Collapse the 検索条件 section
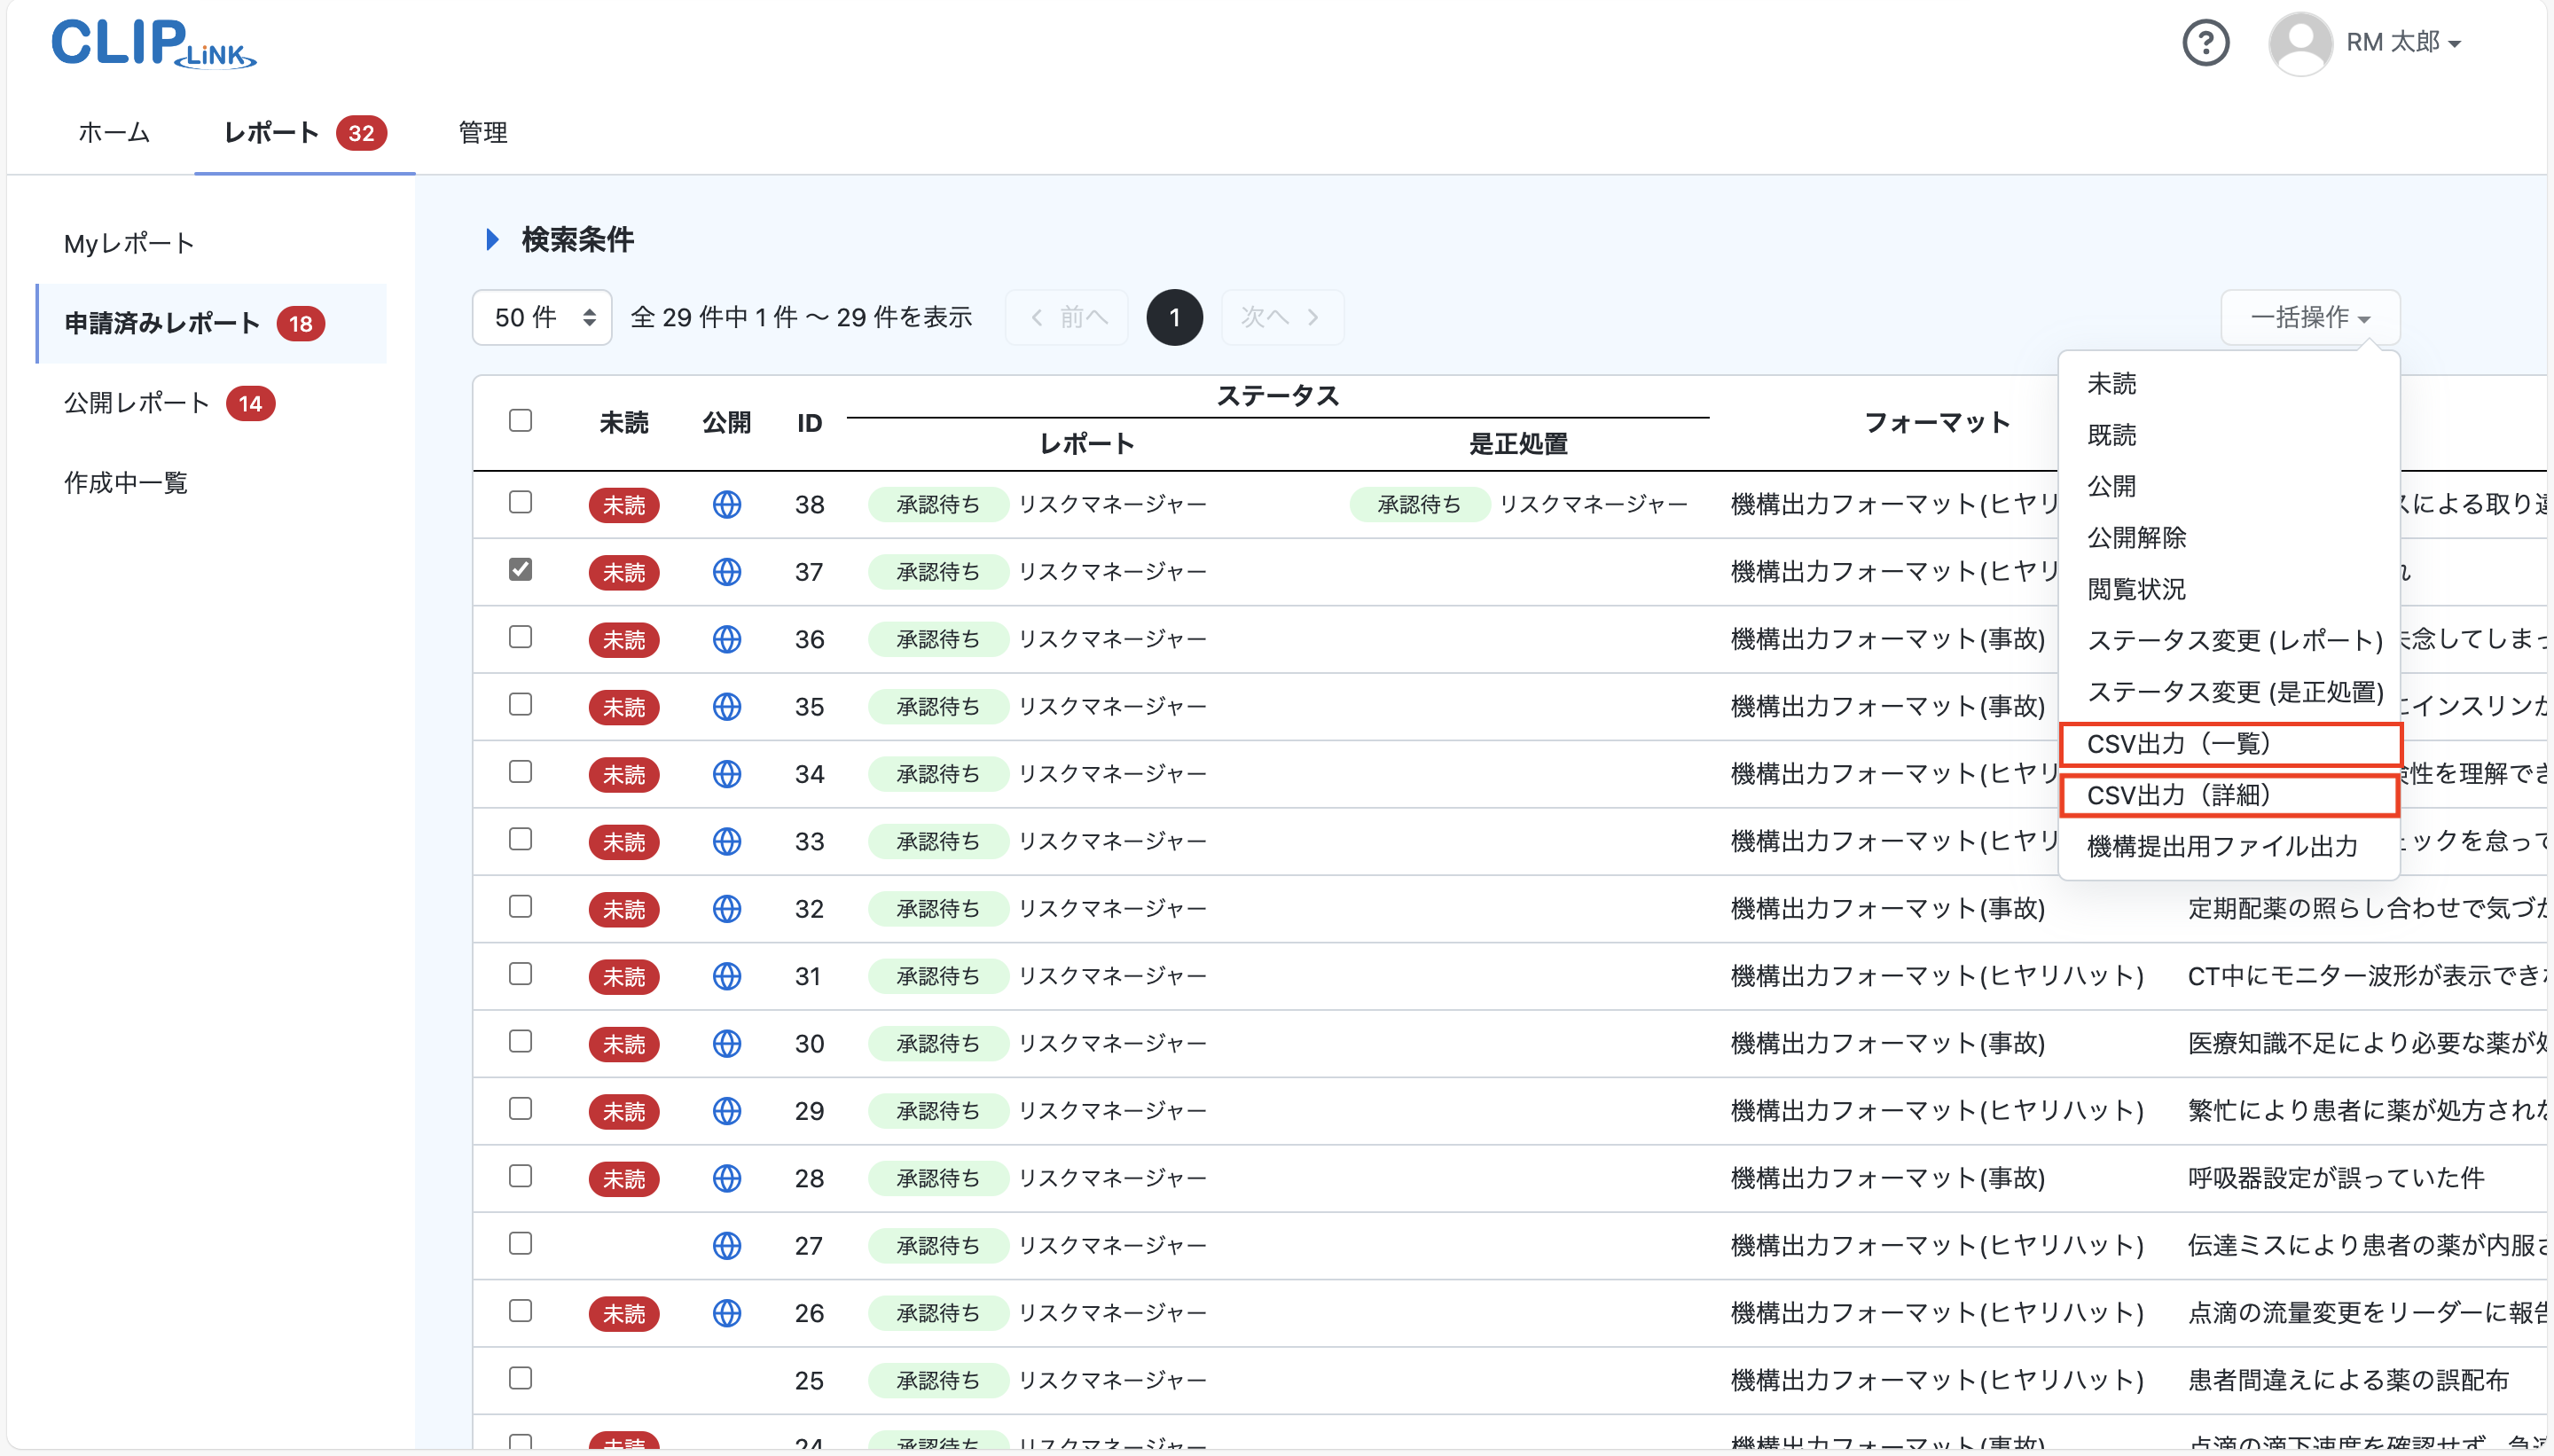Image resolution: width=2554 pixels, height=1456 pixels. [492, 239]
